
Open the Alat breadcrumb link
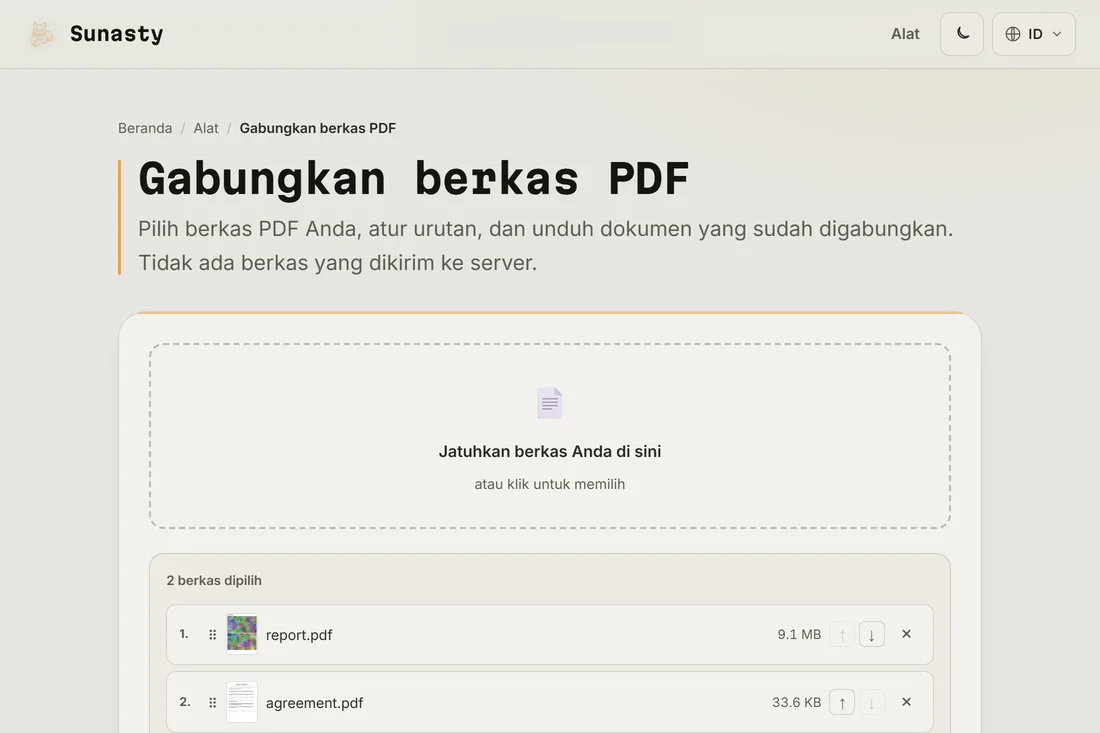point(206,128)
